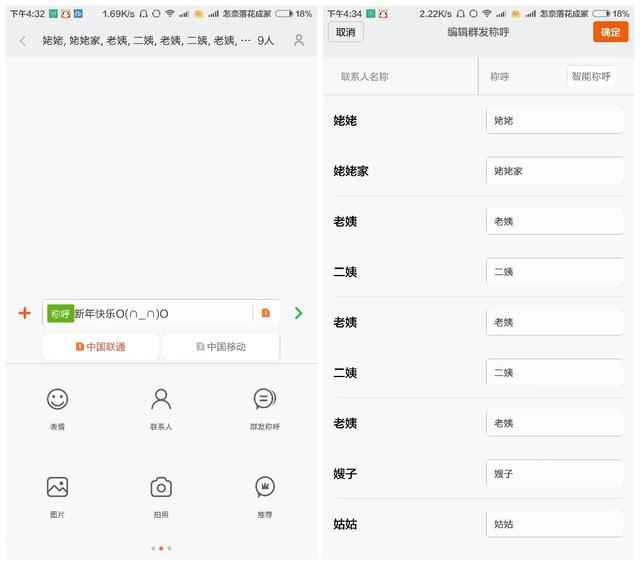Tap the 智能称呼 smart greeting button
640x565 pixels.
(591, 76)
